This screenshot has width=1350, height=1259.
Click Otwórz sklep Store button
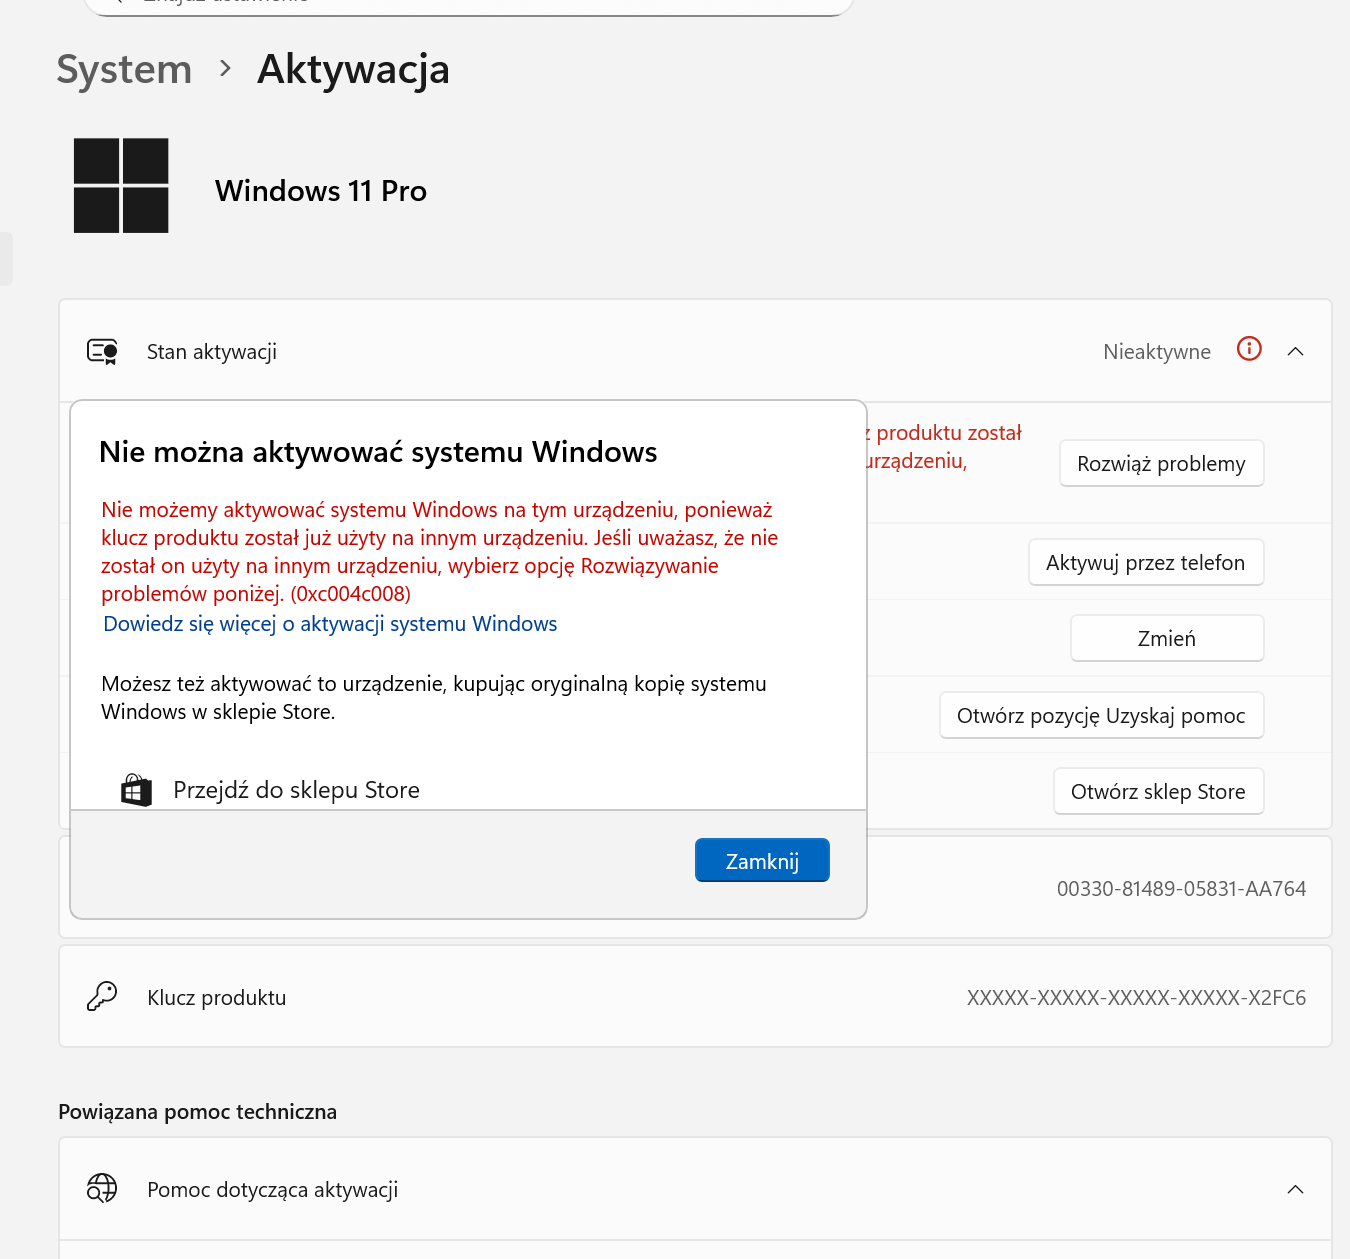coord(1158,792)
